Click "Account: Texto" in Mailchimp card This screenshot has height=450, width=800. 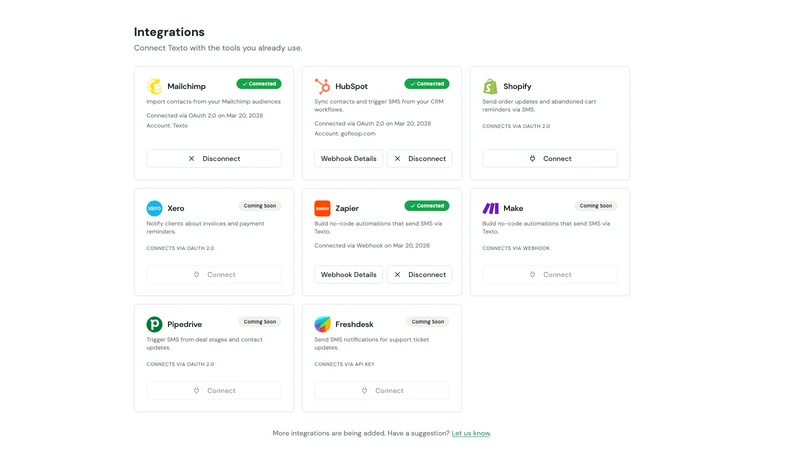pyautogui.click(x=167, y=126)
